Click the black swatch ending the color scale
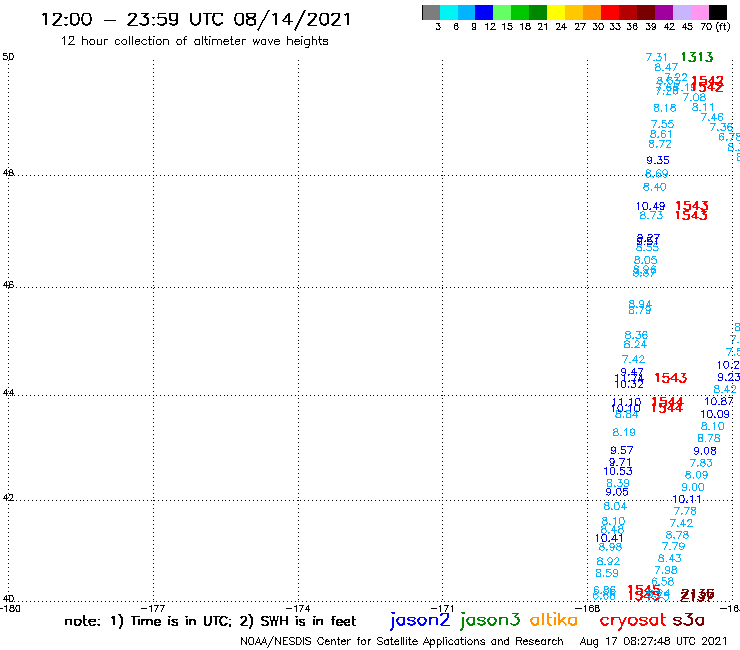The width and height of the screenshot is (740, 650). [717, 12]
